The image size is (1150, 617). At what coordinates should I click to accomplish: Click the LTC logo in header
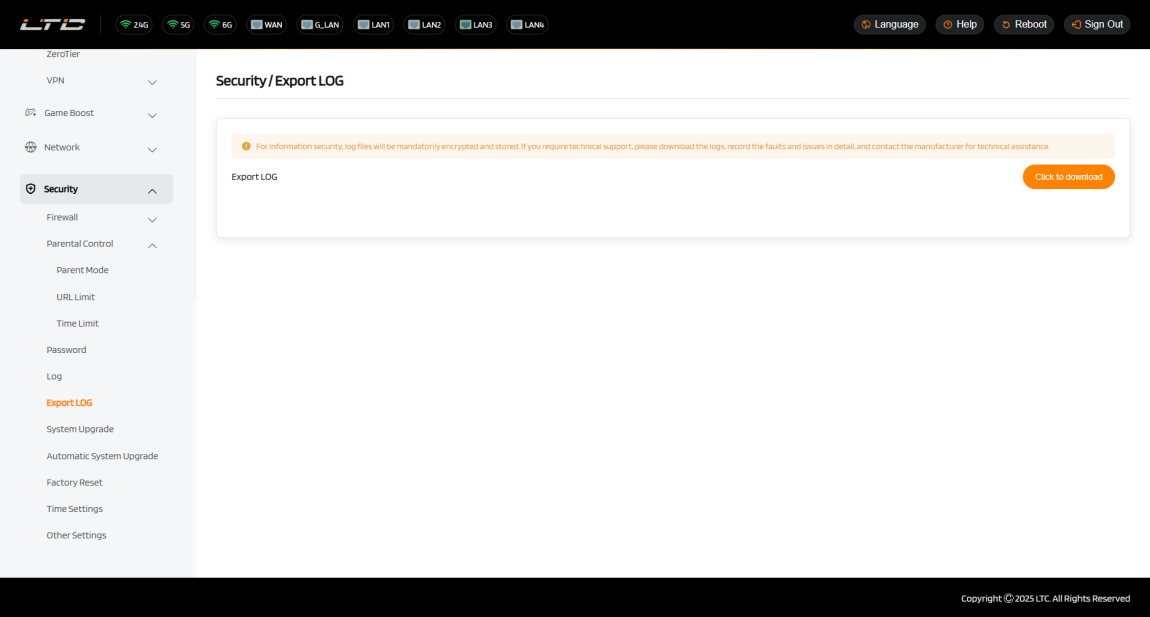click(x=52, y=24)
